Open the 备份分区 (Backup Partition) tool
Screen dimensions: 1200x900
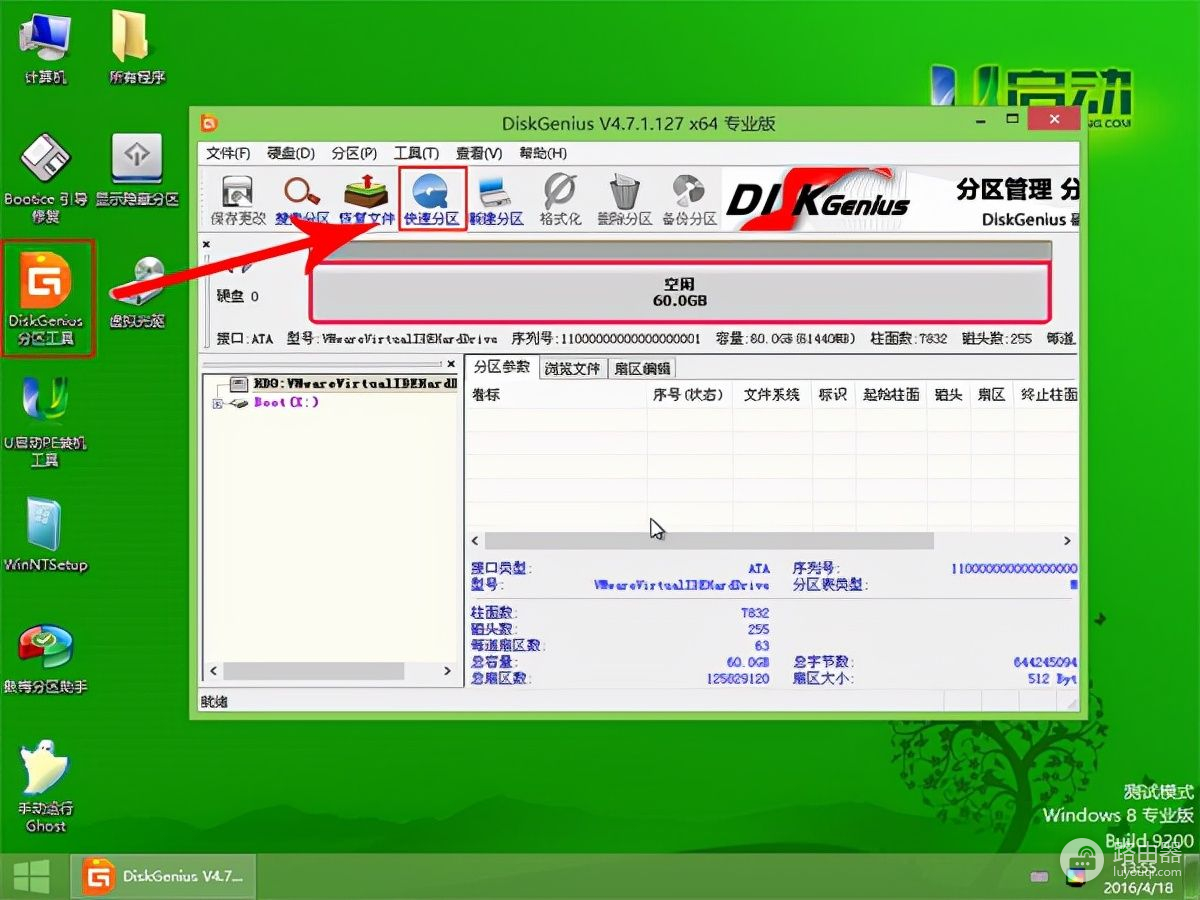(x=689, y=199)
